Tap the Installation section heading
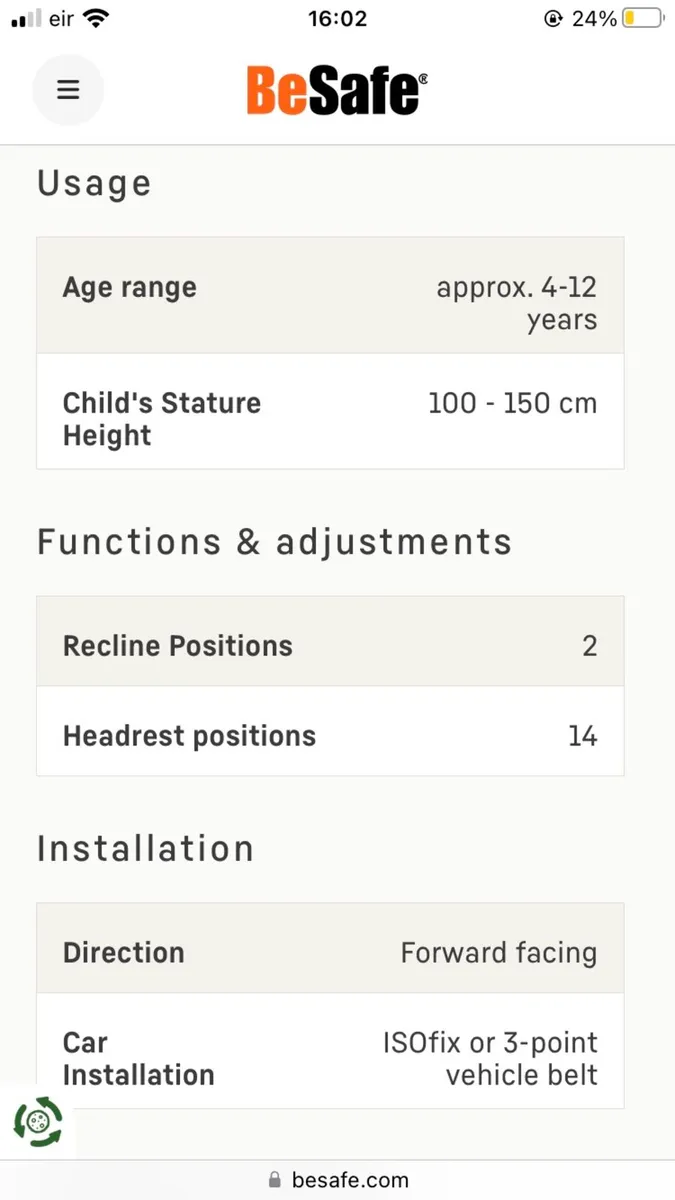Viewport: 675px width, 1200px height. 145,849
